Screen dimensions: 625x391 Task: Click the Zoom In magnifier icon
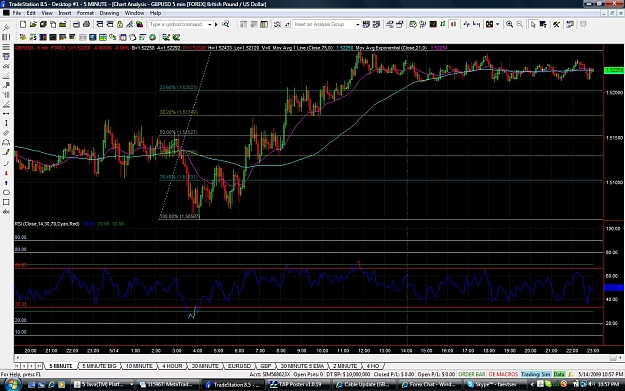point(509,24)
